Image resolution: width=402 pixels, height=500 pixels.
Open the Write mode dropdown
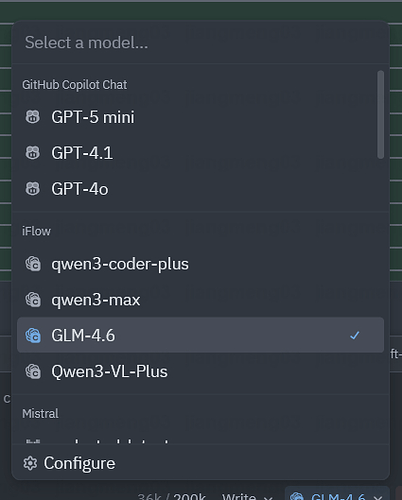click(x=247, y=497)
